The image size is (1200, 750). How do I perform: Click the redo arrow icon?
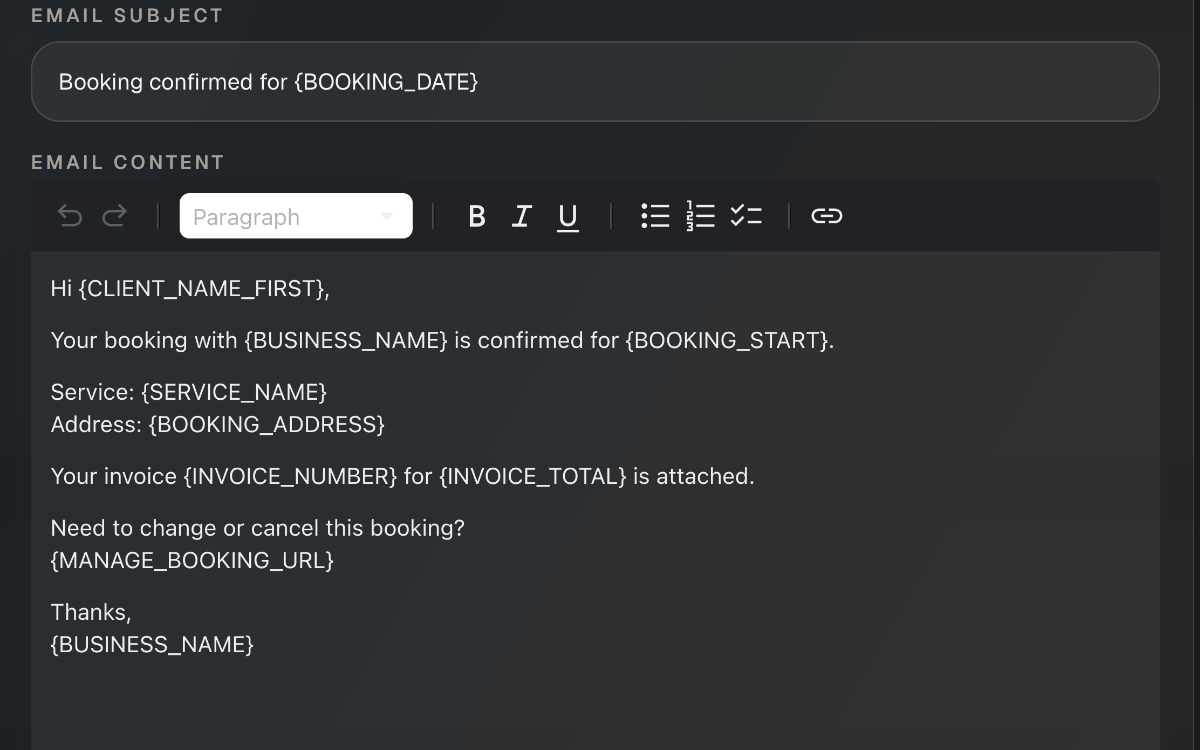[x=115, y=216]
